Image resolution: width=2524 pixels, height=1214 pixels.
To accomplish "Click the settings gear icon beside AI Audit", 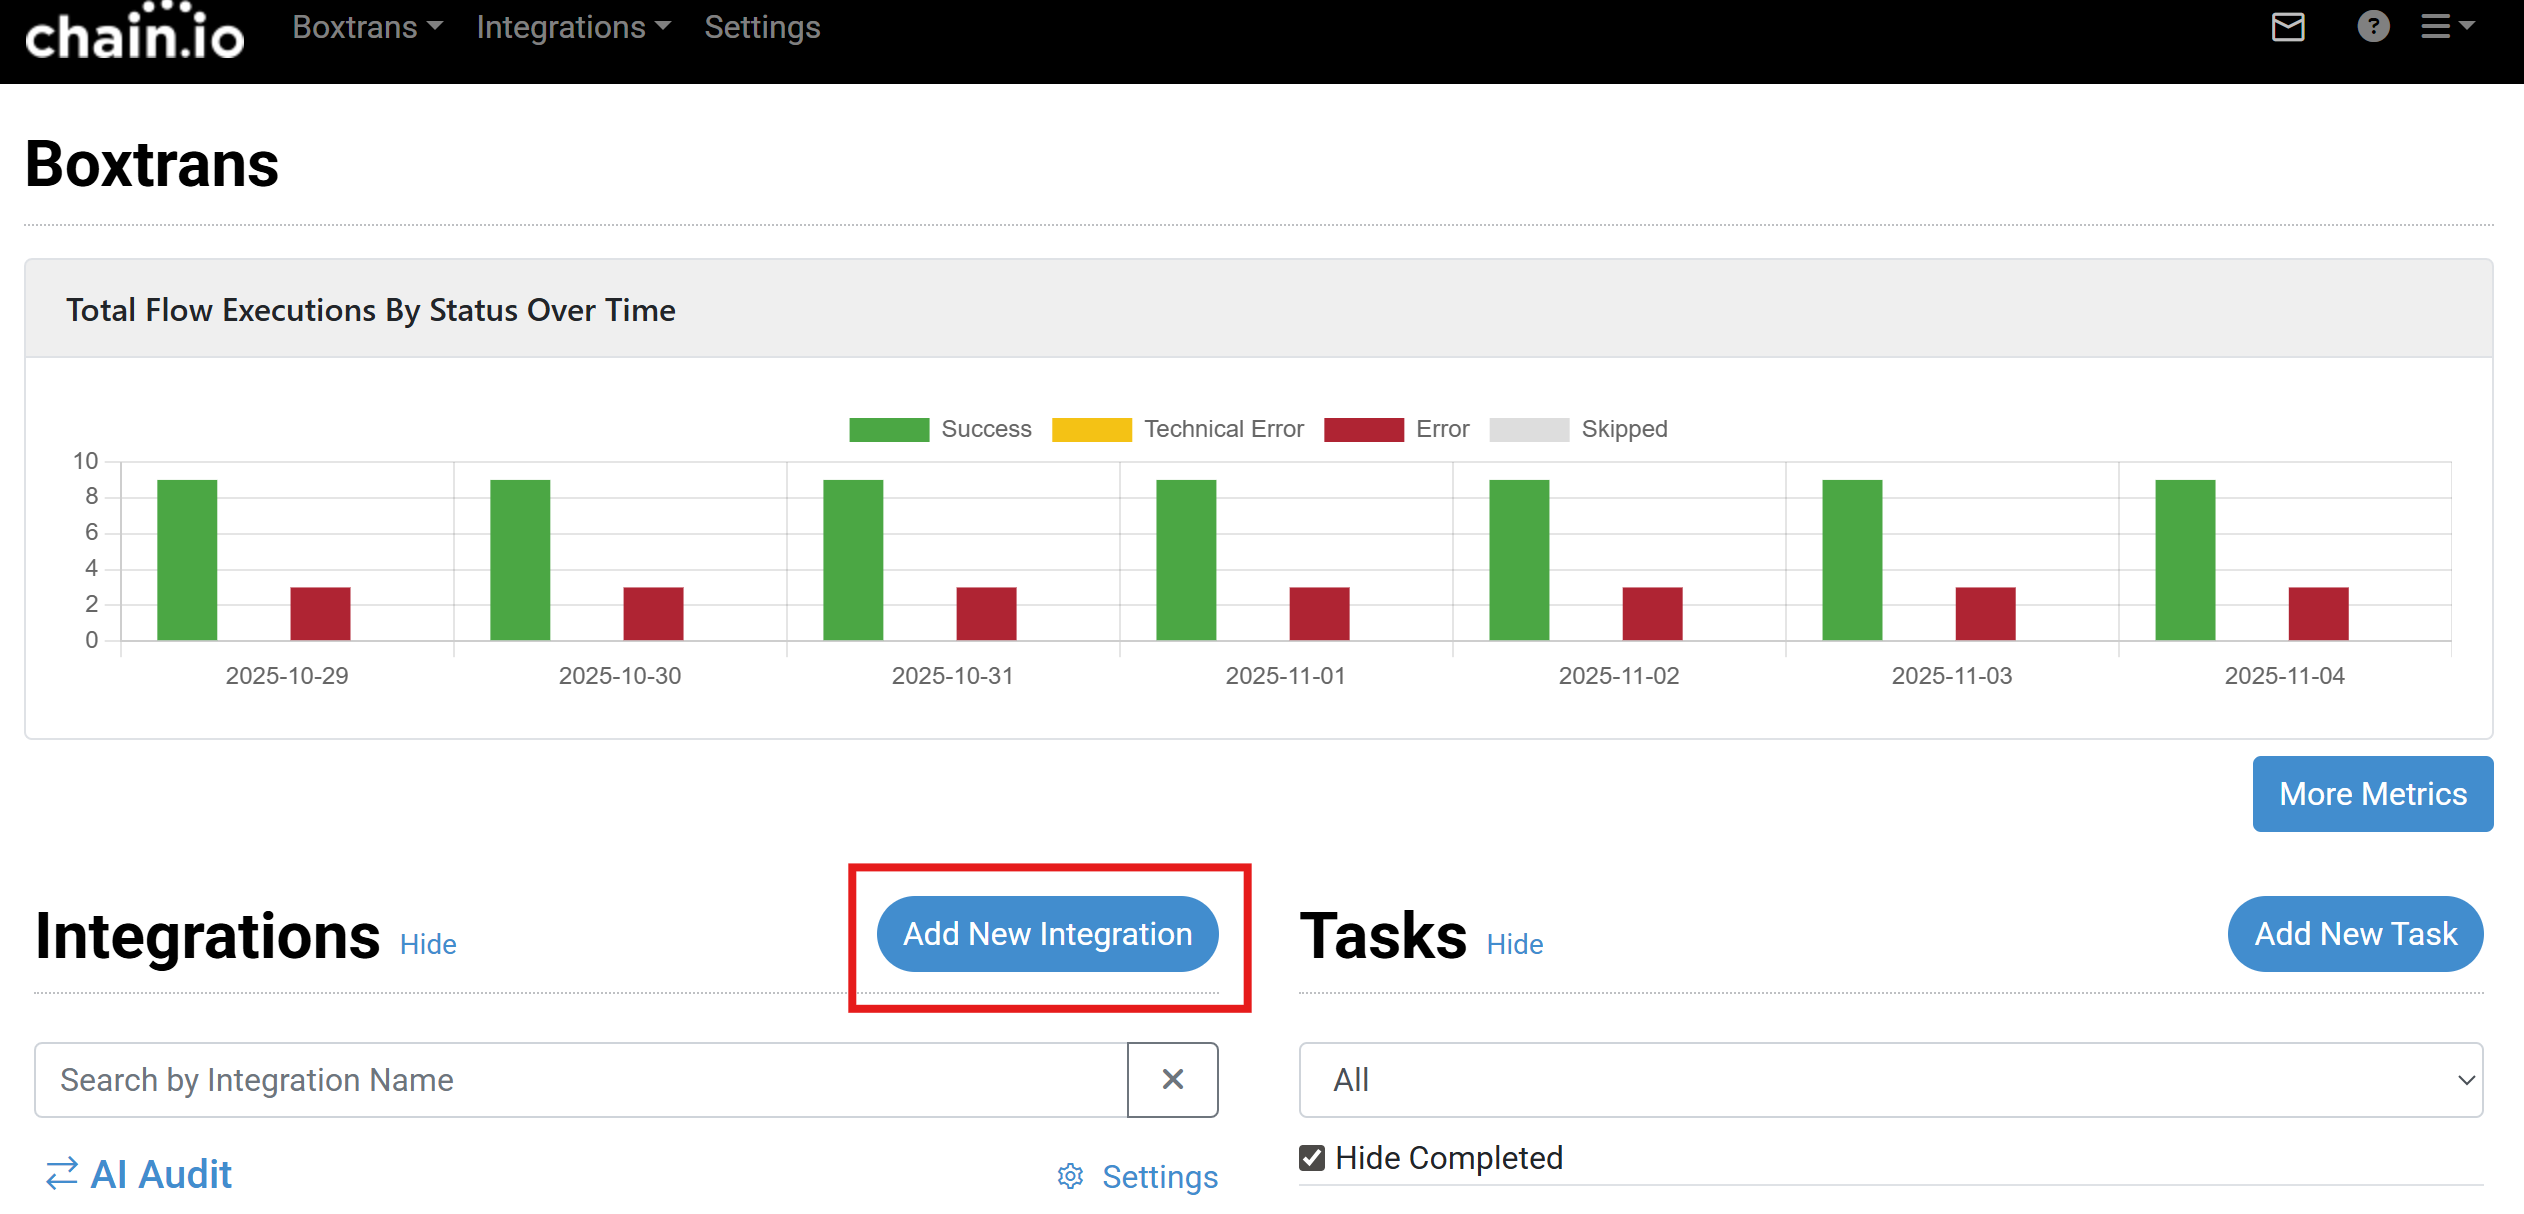I will tap(1071, 1176).
